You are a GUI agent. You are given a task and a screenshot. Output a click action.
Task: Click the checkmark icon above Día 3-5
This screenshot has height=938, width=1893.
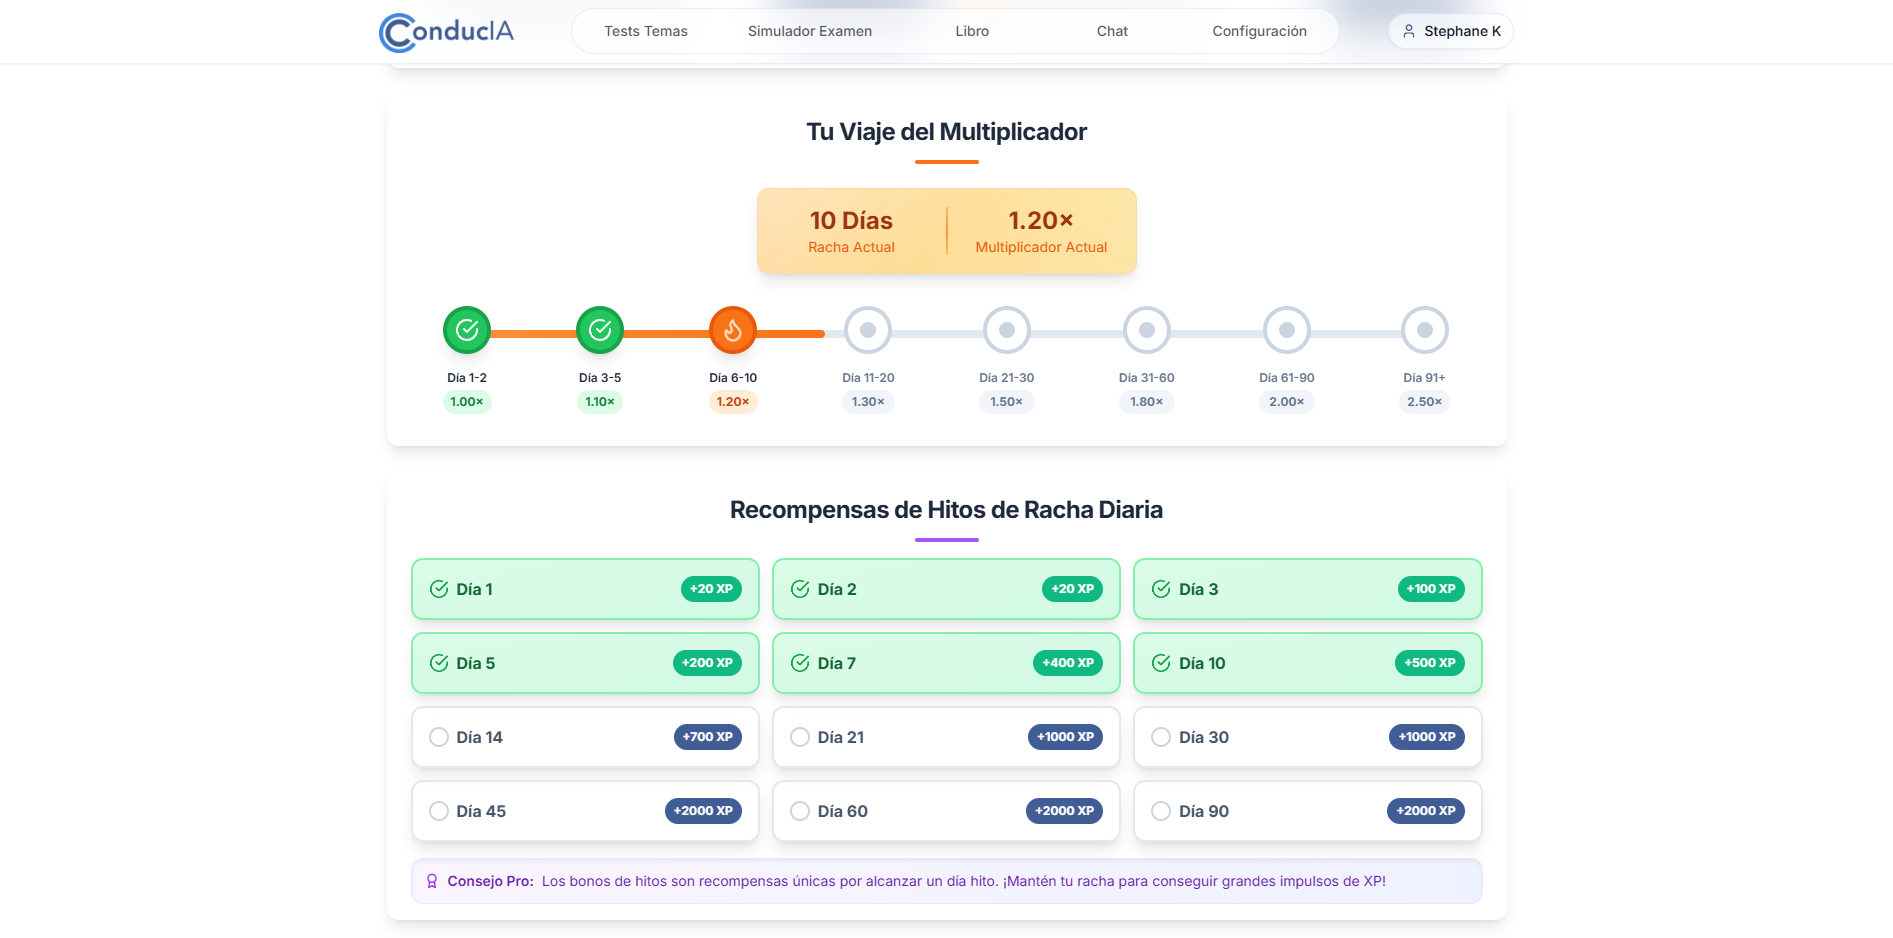[600, 330]
